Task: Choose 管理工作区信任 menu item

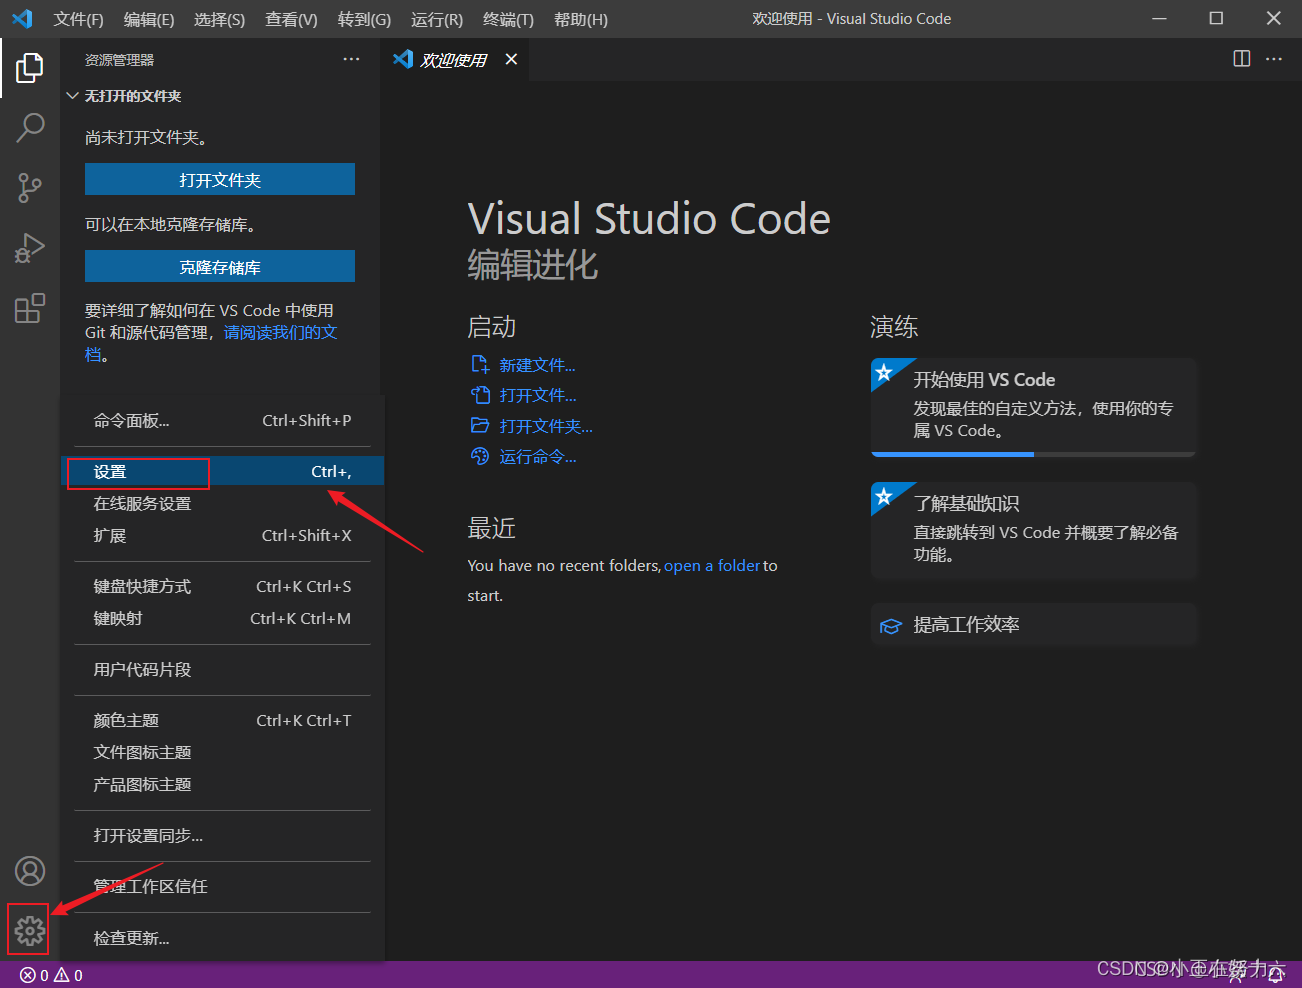Action: [x=222, y=887]
